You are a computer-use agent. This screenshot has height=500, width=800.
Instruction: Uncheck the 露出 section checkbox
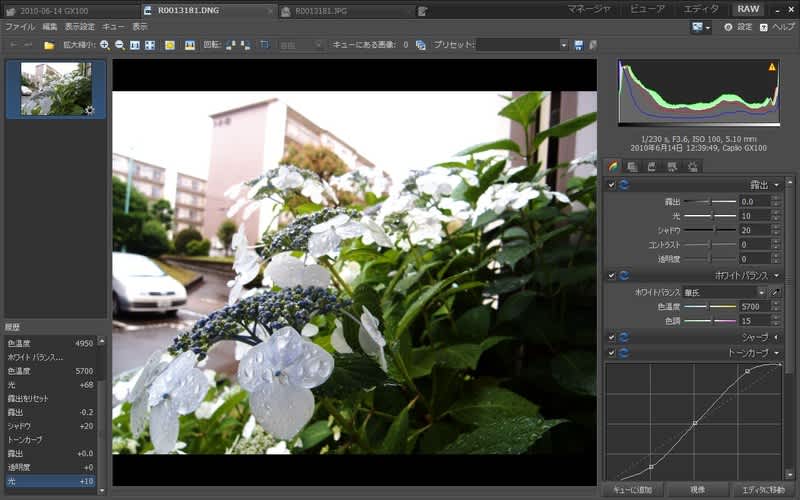611,185
